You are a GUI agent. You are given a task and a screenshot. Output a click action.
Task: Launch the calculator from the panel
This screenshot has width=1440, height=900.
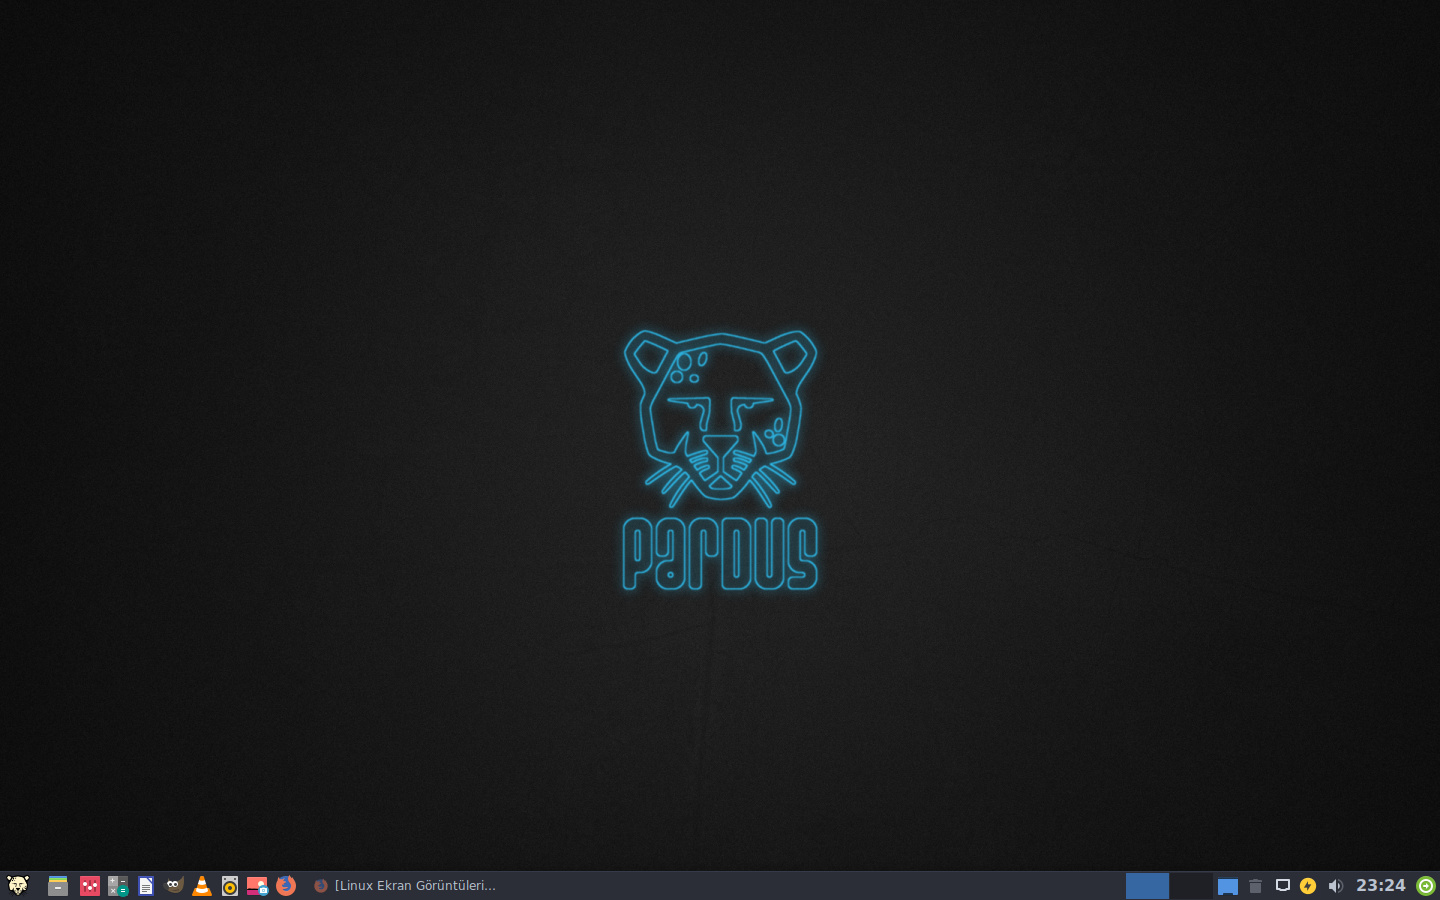(x=118, y=885)
